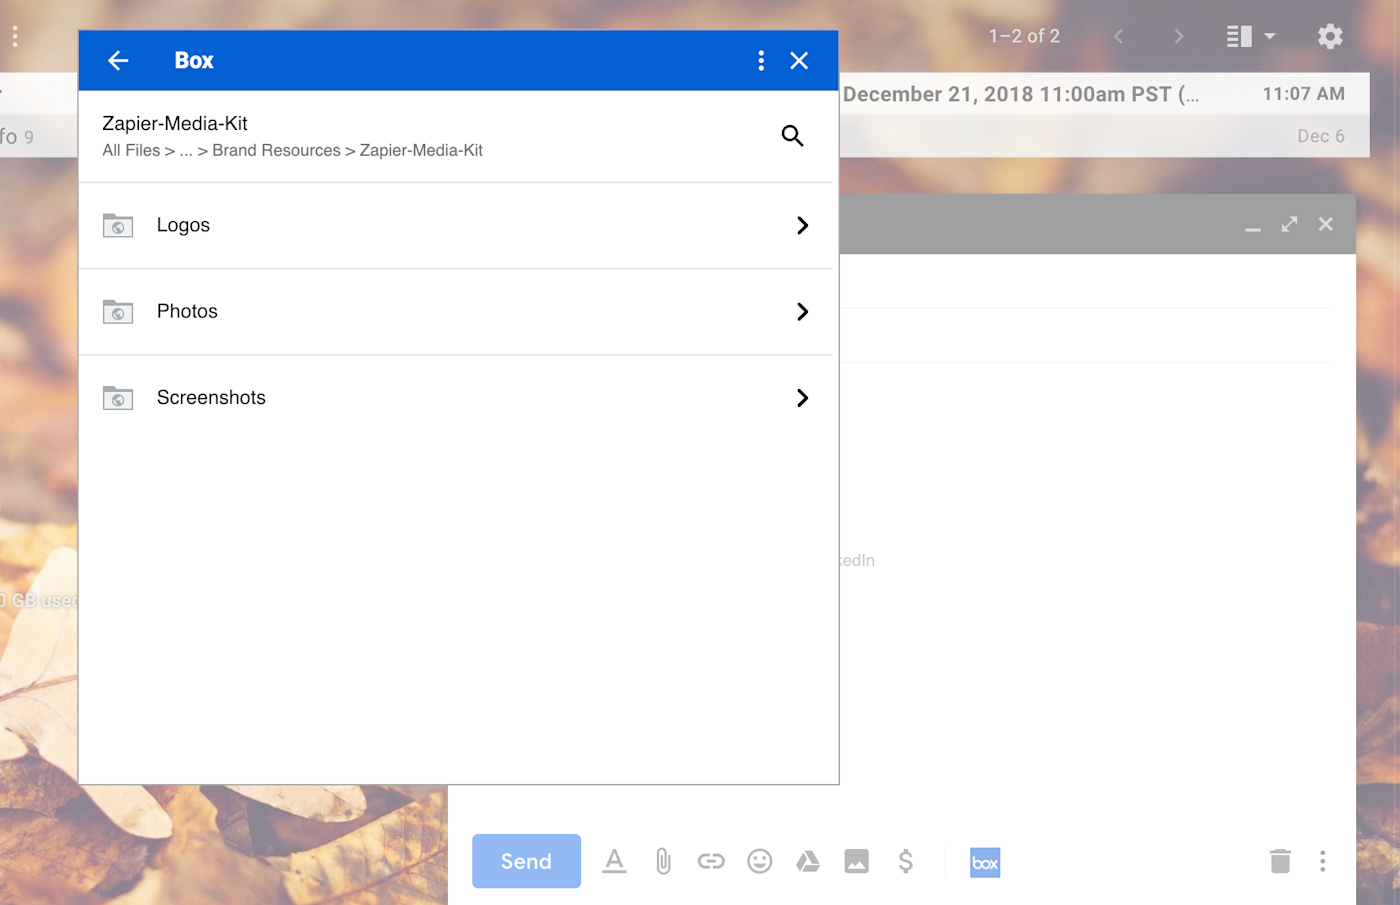Open compose window more options
The width and height of the screenshot is (1400, 905).
pos(1322,861)
